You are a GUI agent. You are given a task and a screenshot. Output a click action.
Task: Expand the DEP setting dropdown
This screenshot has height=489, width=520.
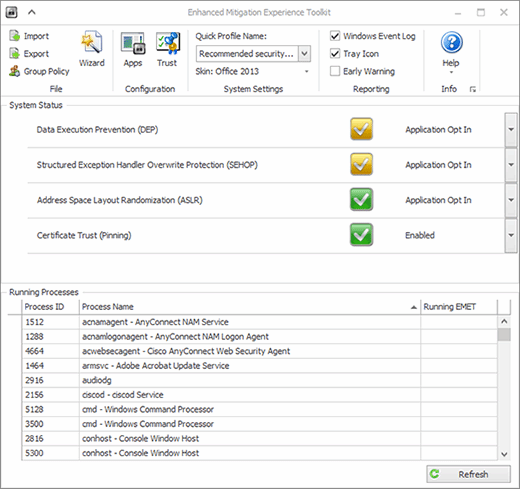511,129
